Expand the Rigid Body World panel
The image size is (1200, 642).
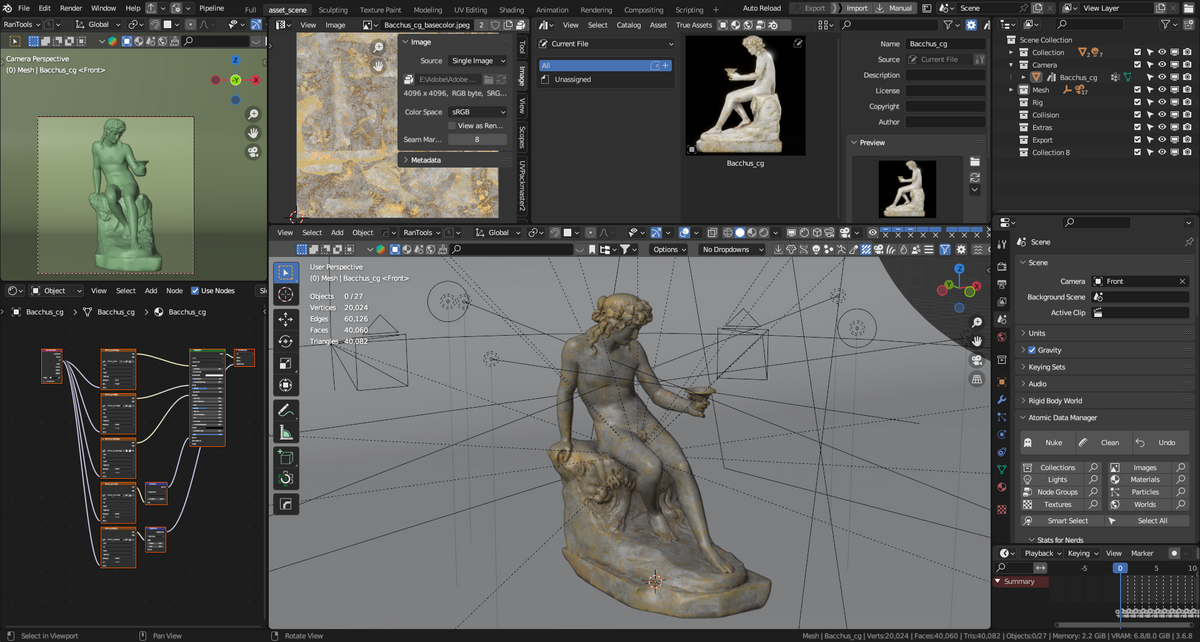click(1105, 401)
